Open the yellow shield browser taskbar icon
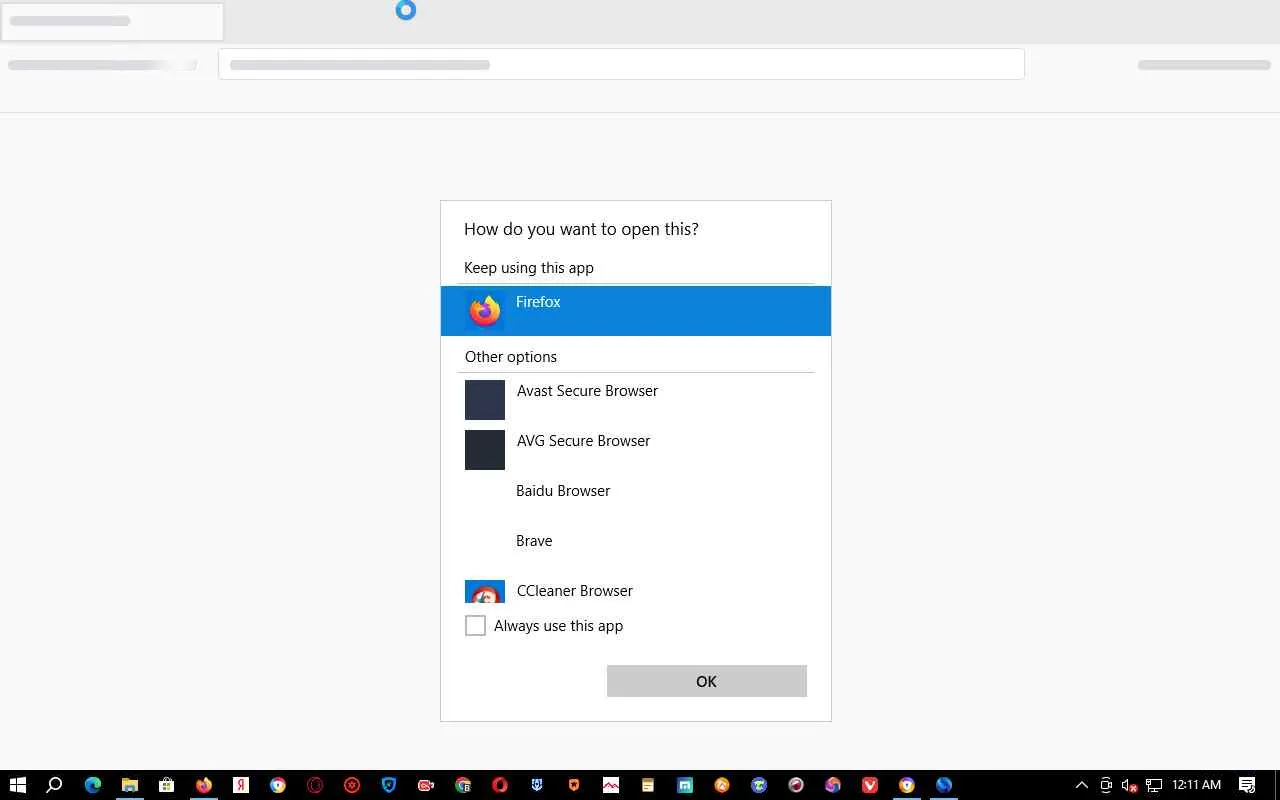This screenshot has height=800, width=1280. tap(907, 785)
